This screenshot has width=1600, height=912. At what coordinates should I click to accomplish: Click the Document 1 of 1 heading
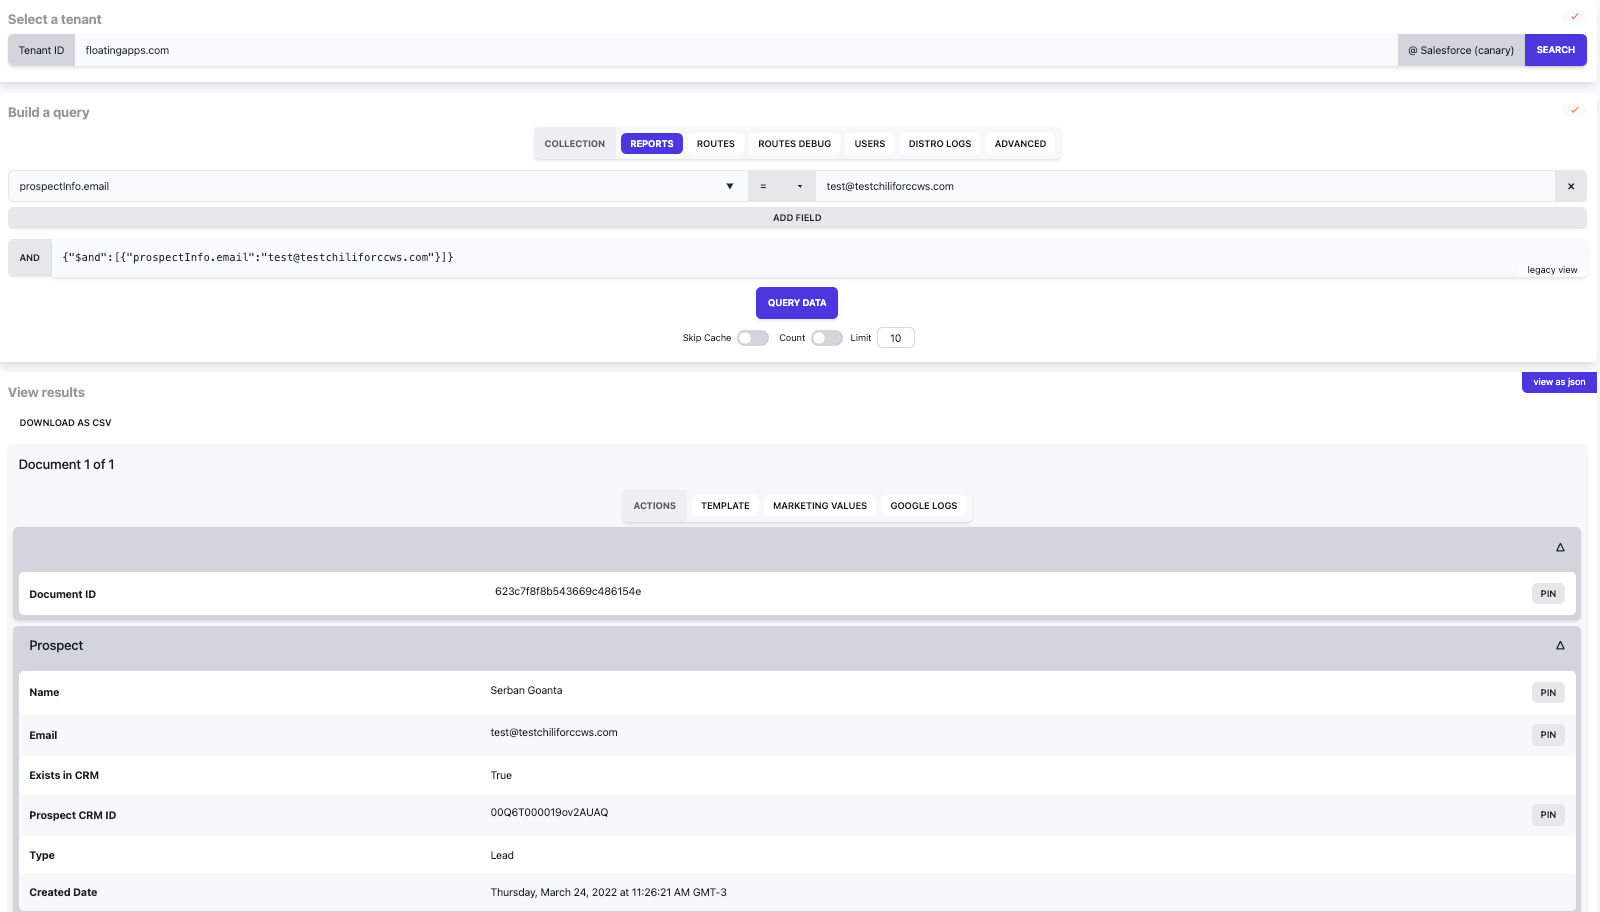66,465
